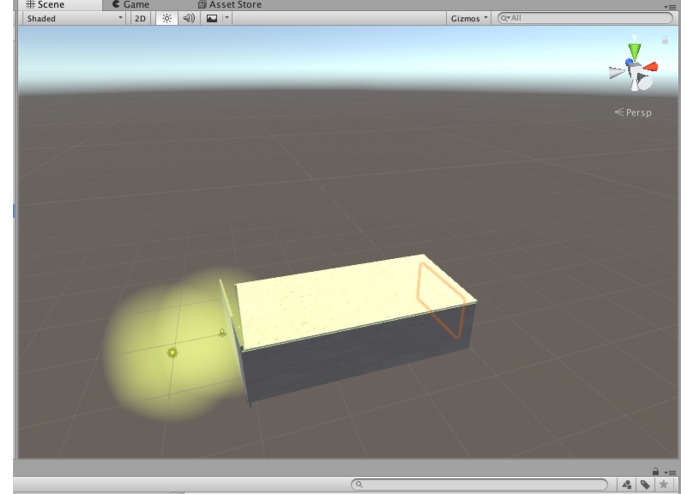The image size is (695, 494).
Task: Toggle 2D view mode
Action: coord(140,19)
